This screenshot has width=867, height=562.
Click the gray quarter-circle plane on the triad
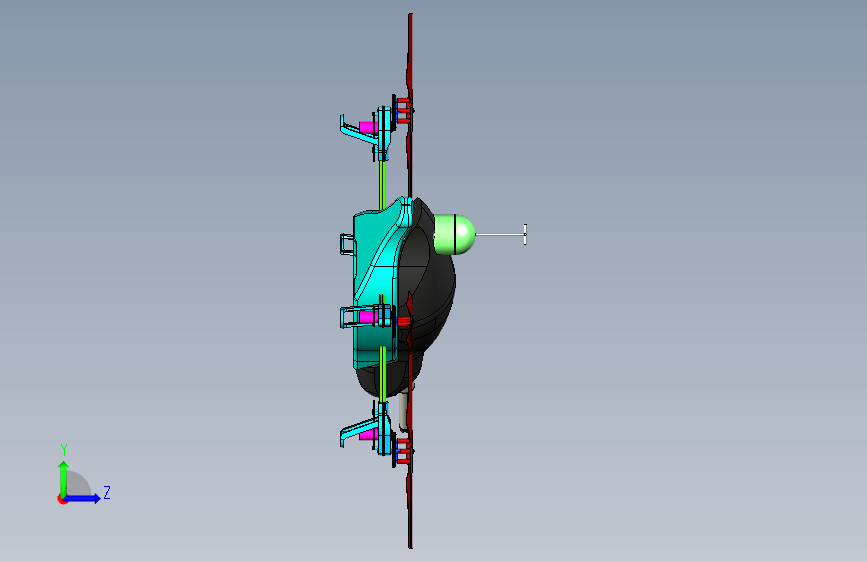click(79, 484)
